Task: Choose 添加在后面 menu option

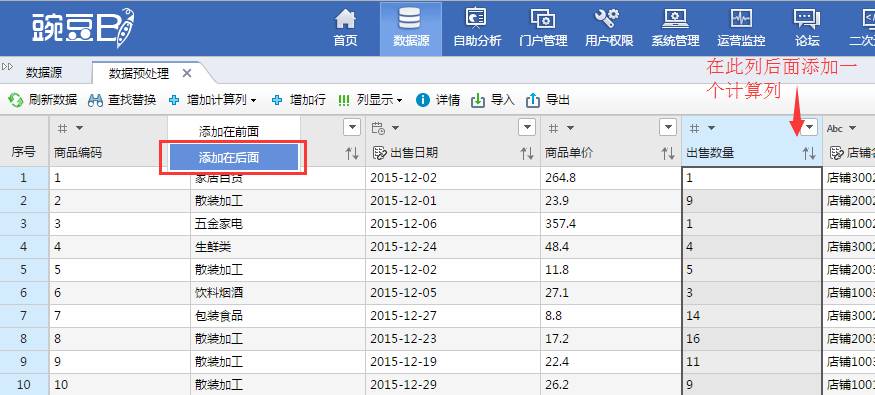Action: click(x=234, y=158)
